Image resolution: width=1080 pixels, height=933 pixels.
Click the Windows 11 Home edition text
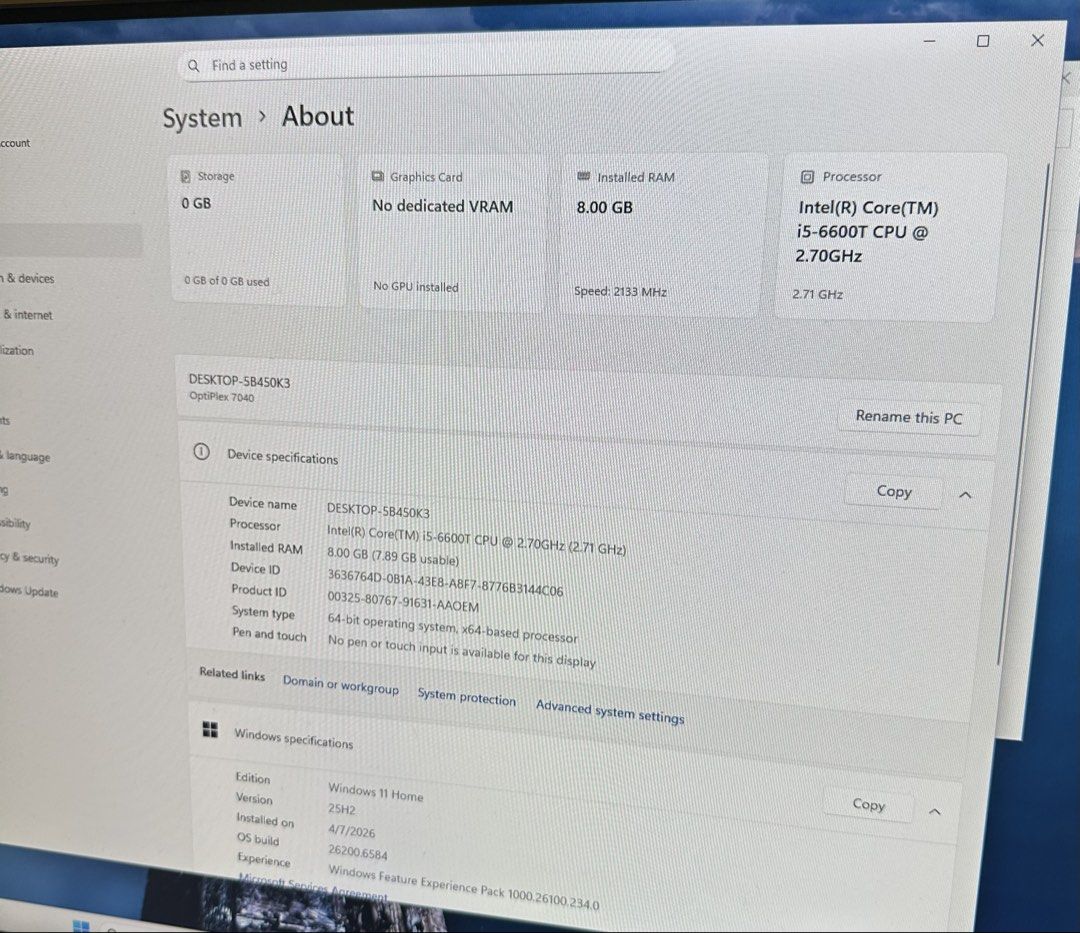point(375,792)
